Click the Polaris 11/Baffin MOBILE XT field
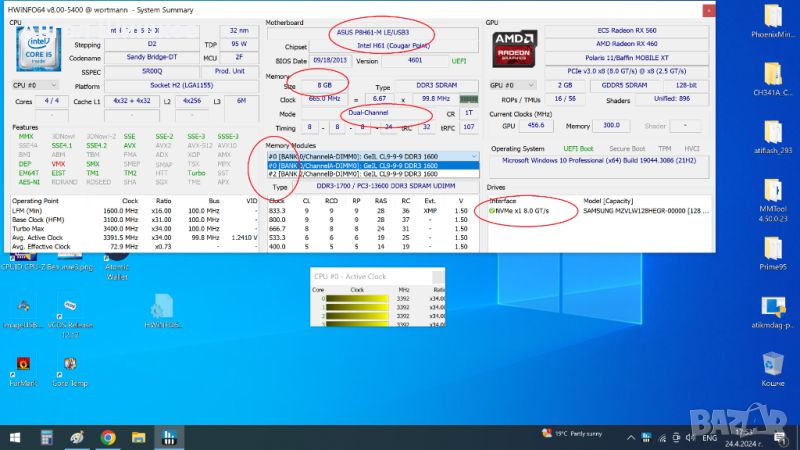 pos(627,58)
